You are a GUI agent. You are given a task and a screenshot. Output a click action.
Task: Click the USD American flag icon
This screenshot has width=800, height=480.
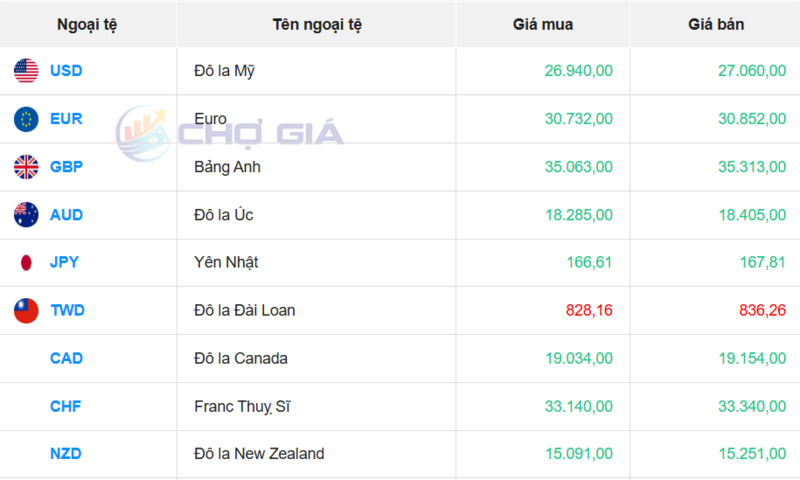coord(26,71)
